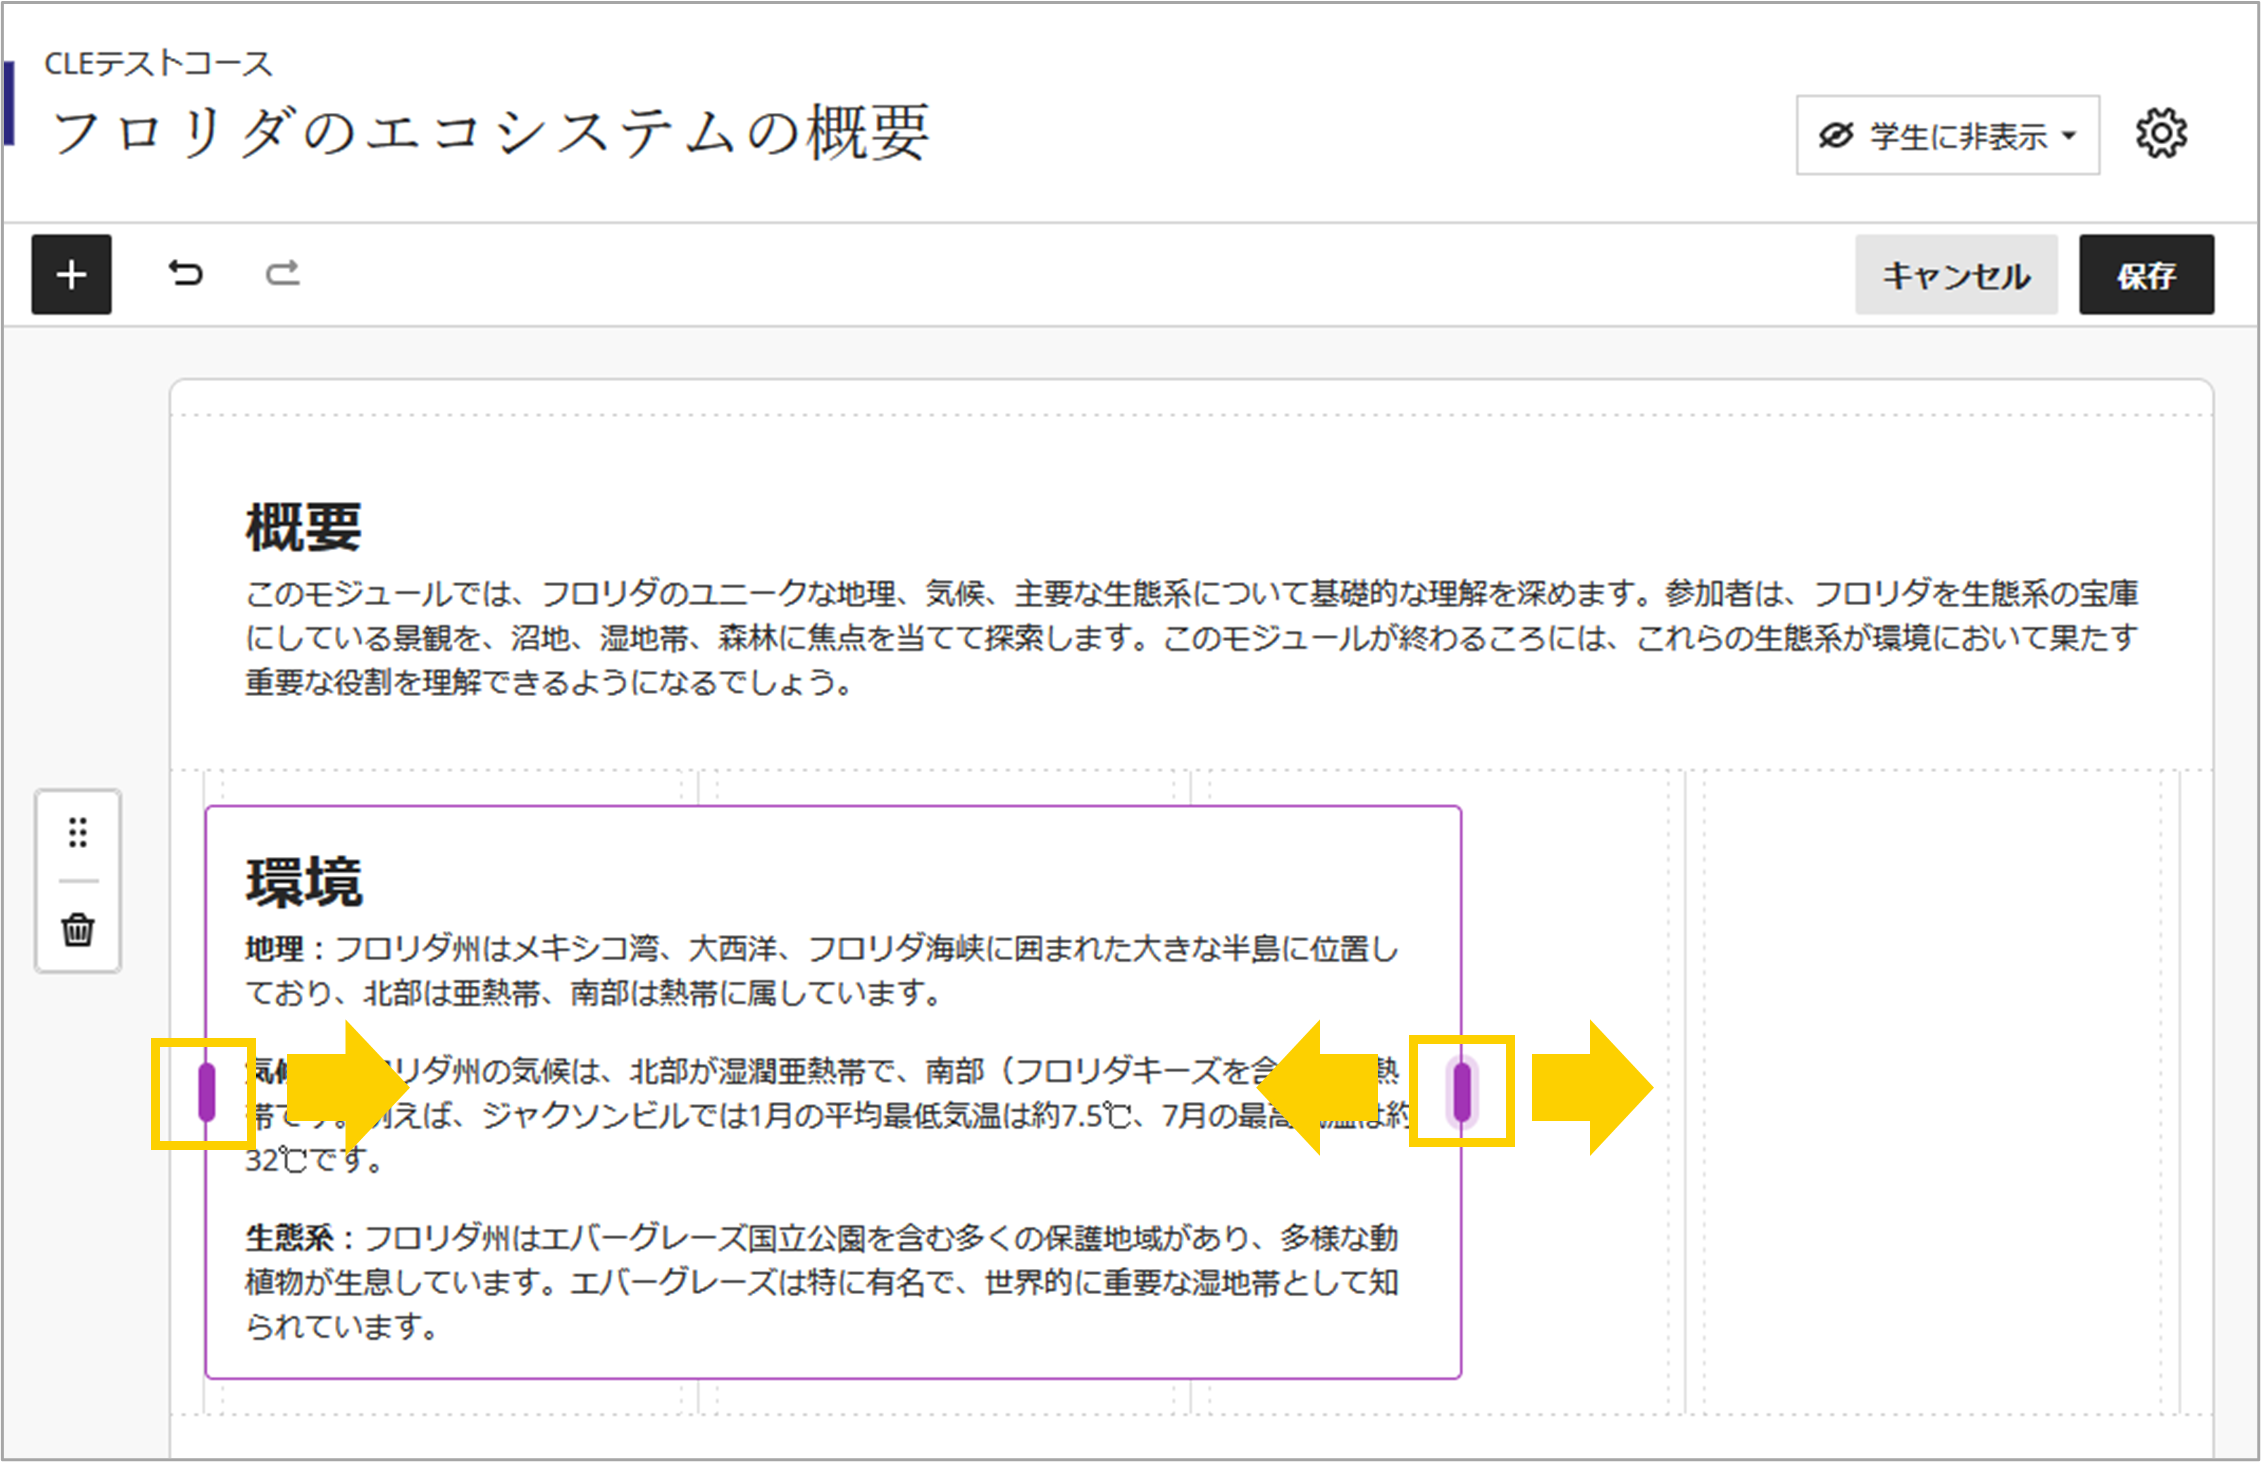Click the 環境 heading
The height and width of the screenshot is (1462, 2261).
tap(304, 882)
